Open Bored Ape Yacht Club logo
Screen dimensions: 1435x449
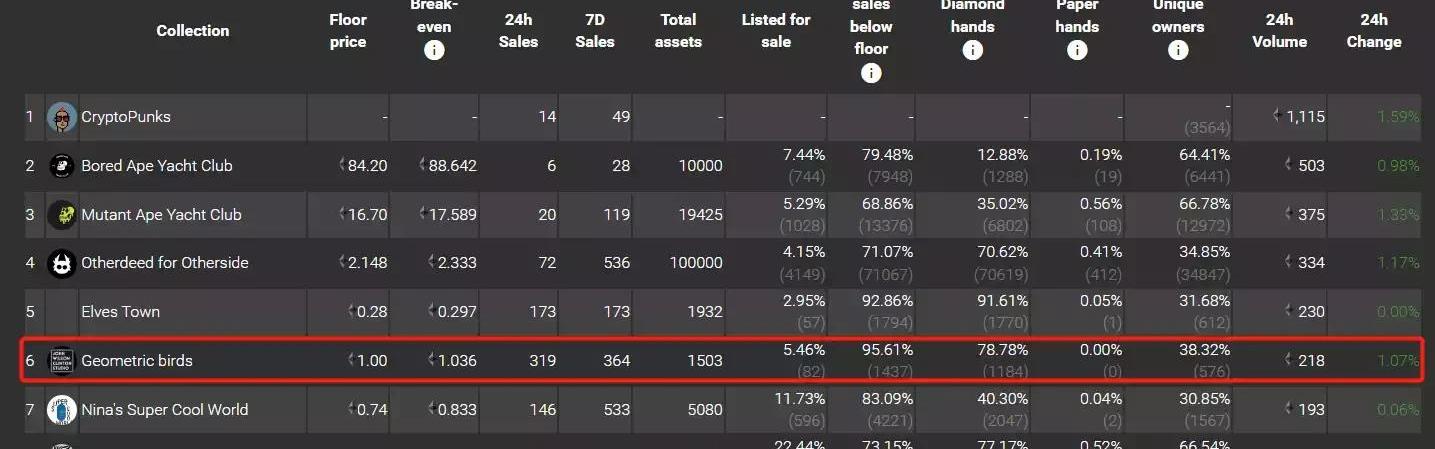point(62,166)
